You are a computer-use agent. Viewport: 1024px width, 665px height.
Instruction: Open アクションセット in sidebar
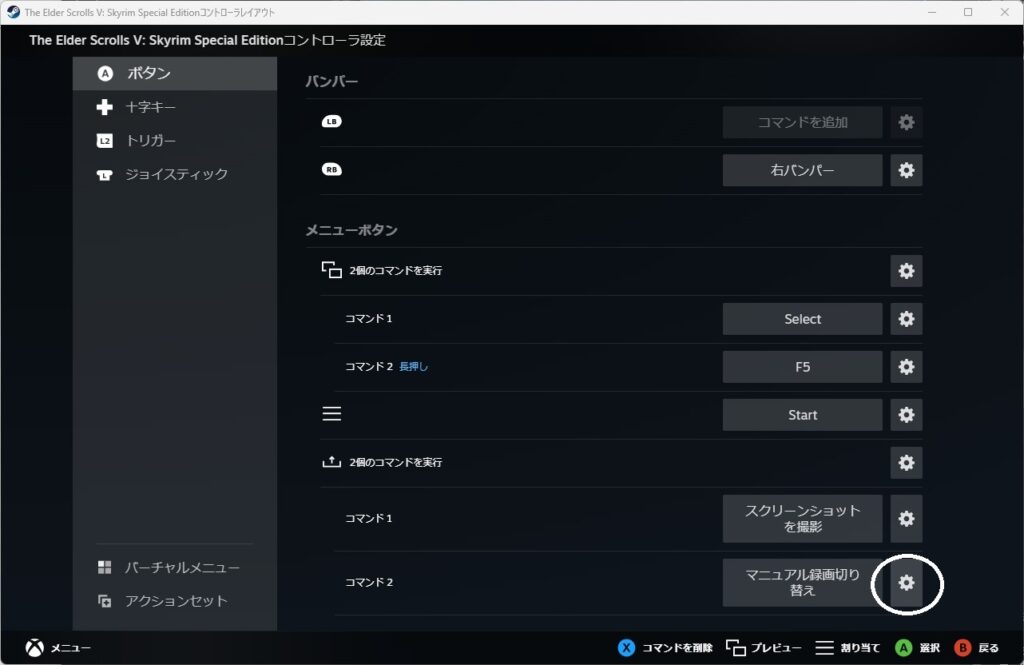(175, 601)
